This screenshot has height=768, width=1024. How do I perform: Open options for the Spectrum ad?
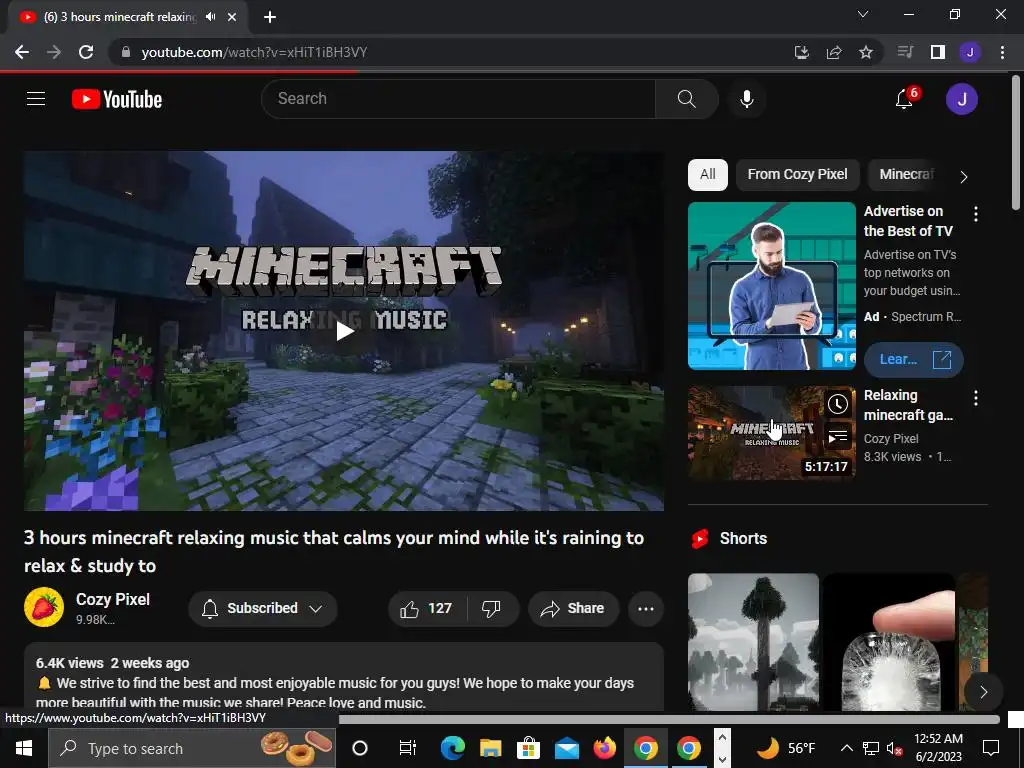[x=976, y=214]
